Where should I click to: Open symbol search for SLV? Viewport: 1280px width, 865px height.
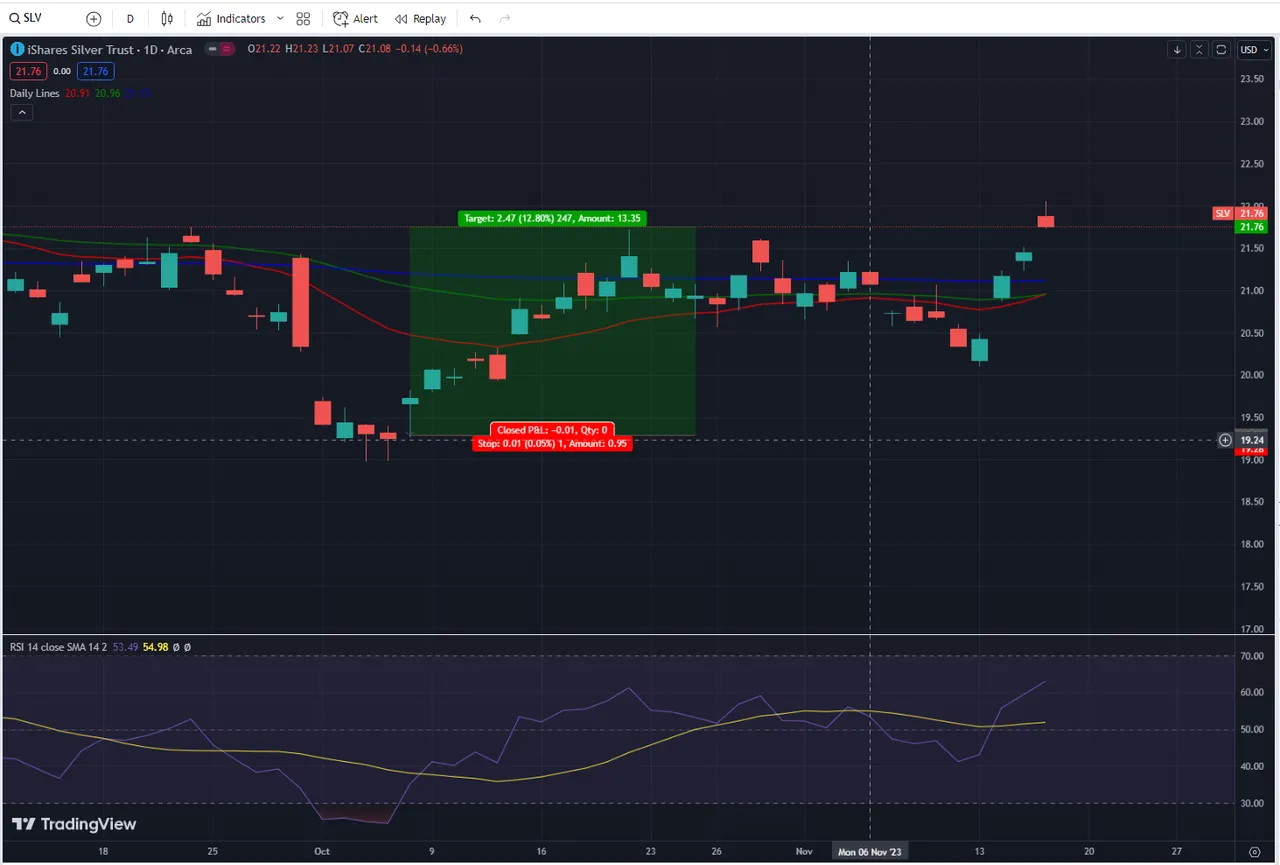coord(27,18)
